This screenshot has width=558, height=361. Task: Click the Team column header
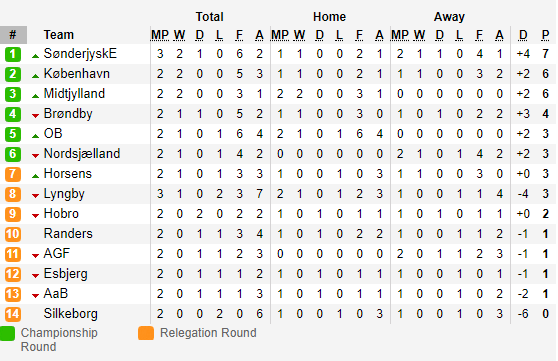click(x=59, y=35)
